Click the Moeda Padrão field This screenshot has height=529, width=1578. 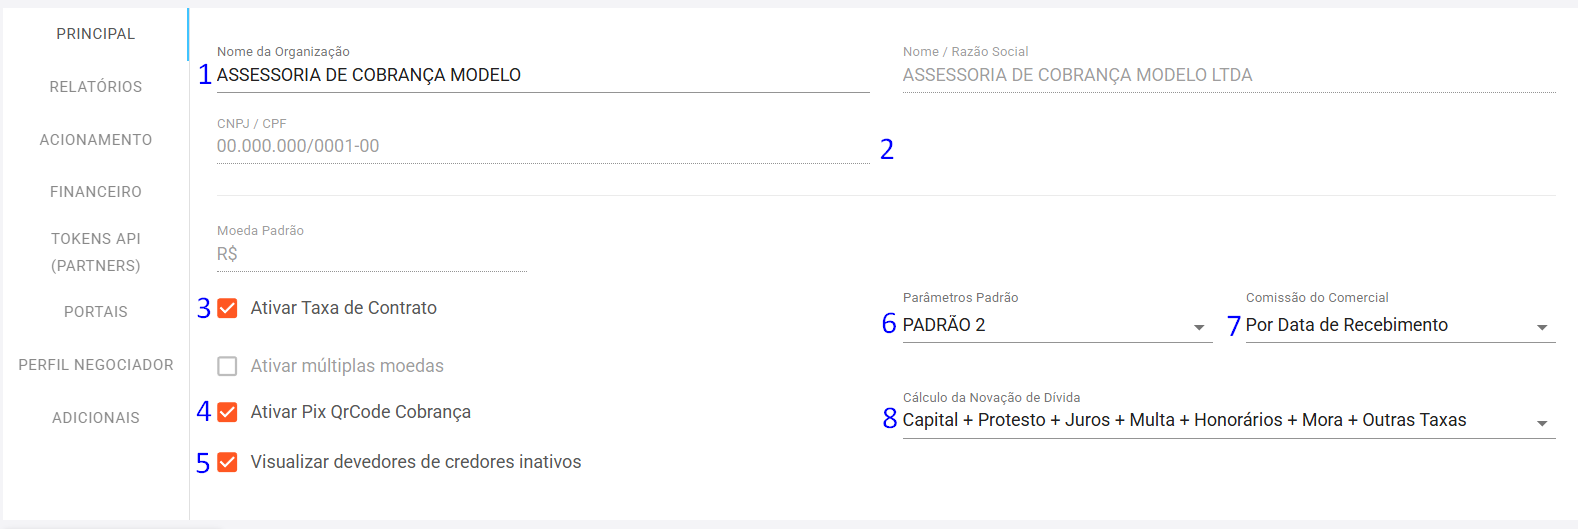coord(371,255)
